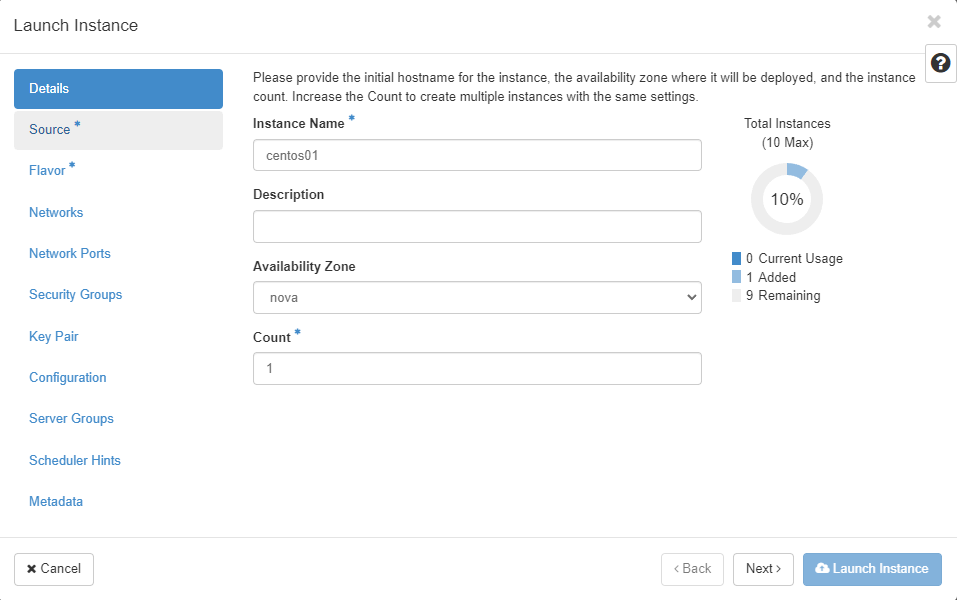957x600 pixels.
Task: Go to Security Groups tab
Action: click(75, 295)
